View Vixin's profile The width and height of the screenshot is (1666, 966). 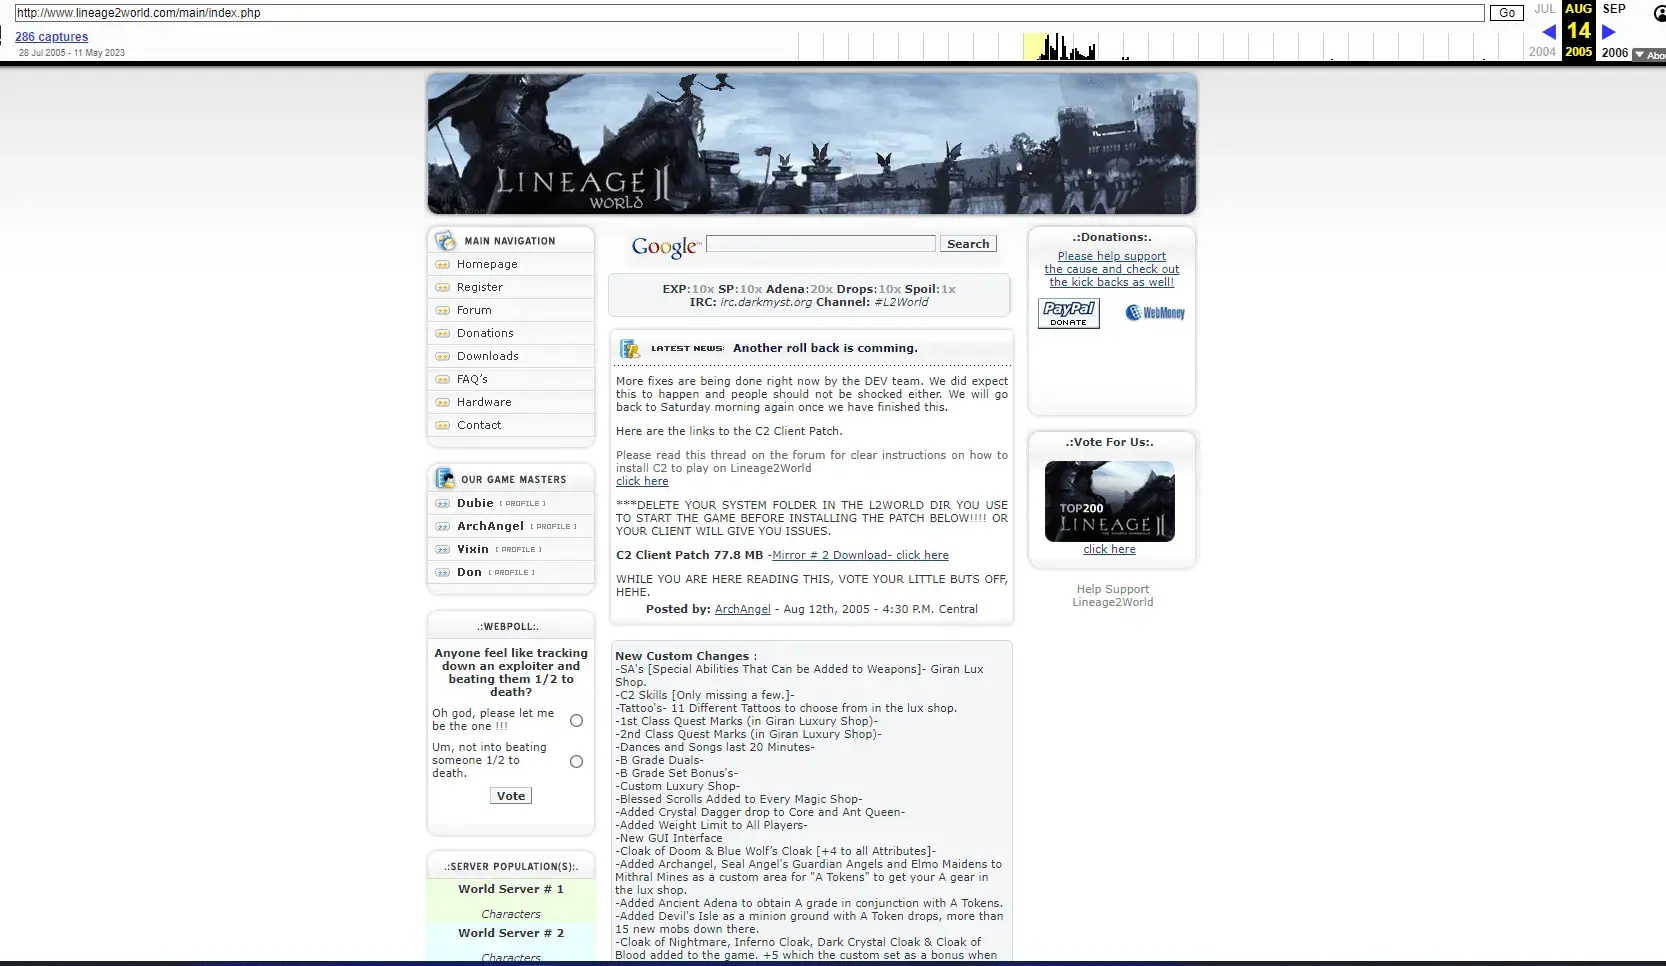(x=518, y=550)
